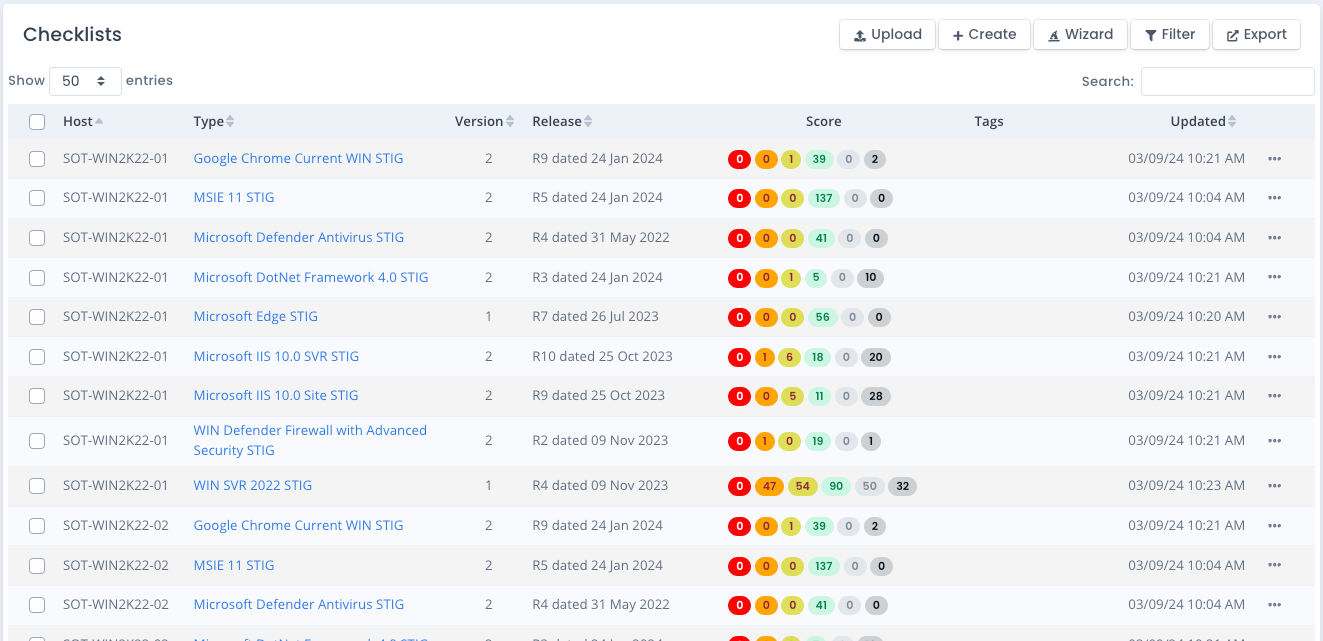Click updated time 03/09/24 10:20 AM
The width and height of the screenshot is (1323, 641).
(x=1187, y=317)
